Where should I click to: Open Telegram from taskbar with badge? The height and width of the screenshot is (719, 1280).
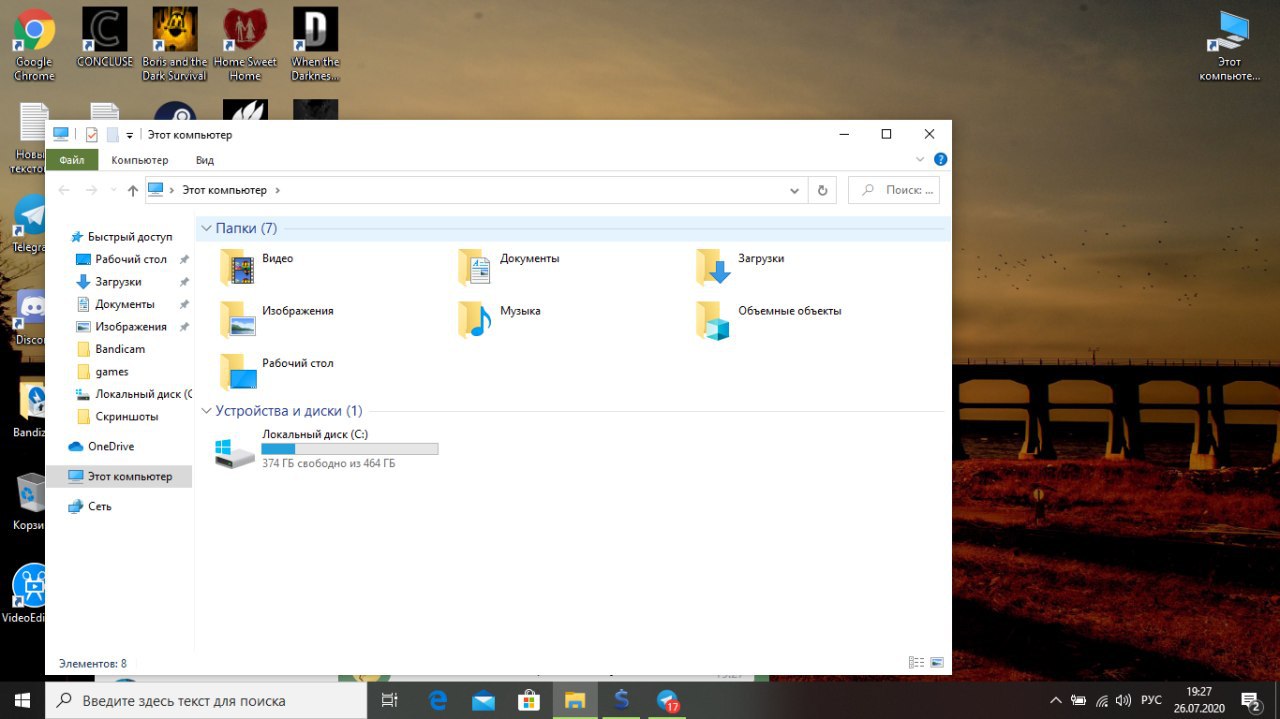pos(667,700)
